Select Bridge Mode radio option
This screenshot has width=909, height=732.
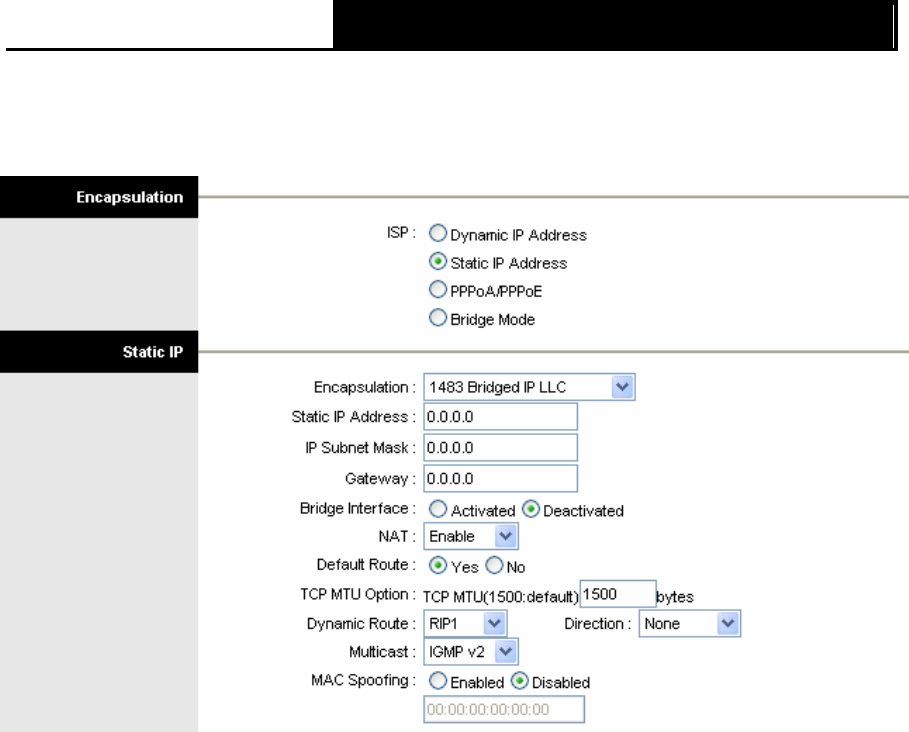438,318
